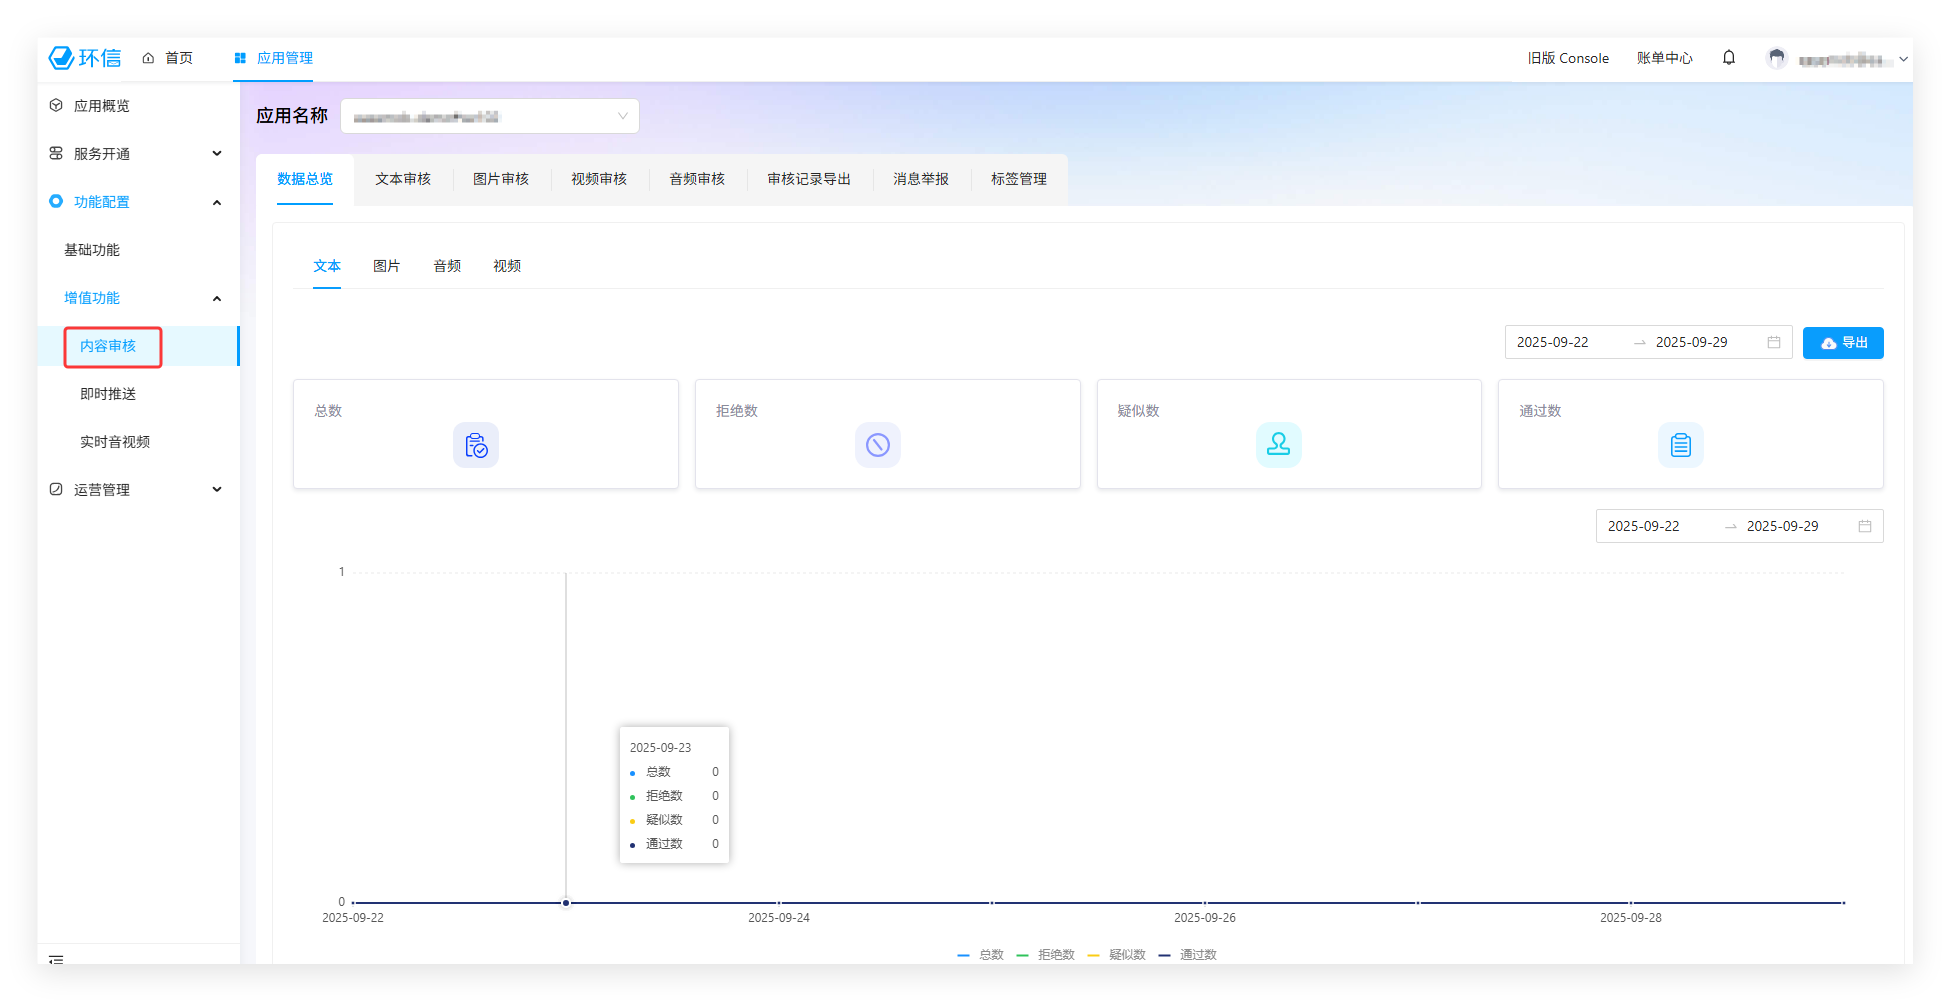Click the suspected count stamp icon
The height and width of the screenshot is (1001, 1950).
coord(1278,445)
